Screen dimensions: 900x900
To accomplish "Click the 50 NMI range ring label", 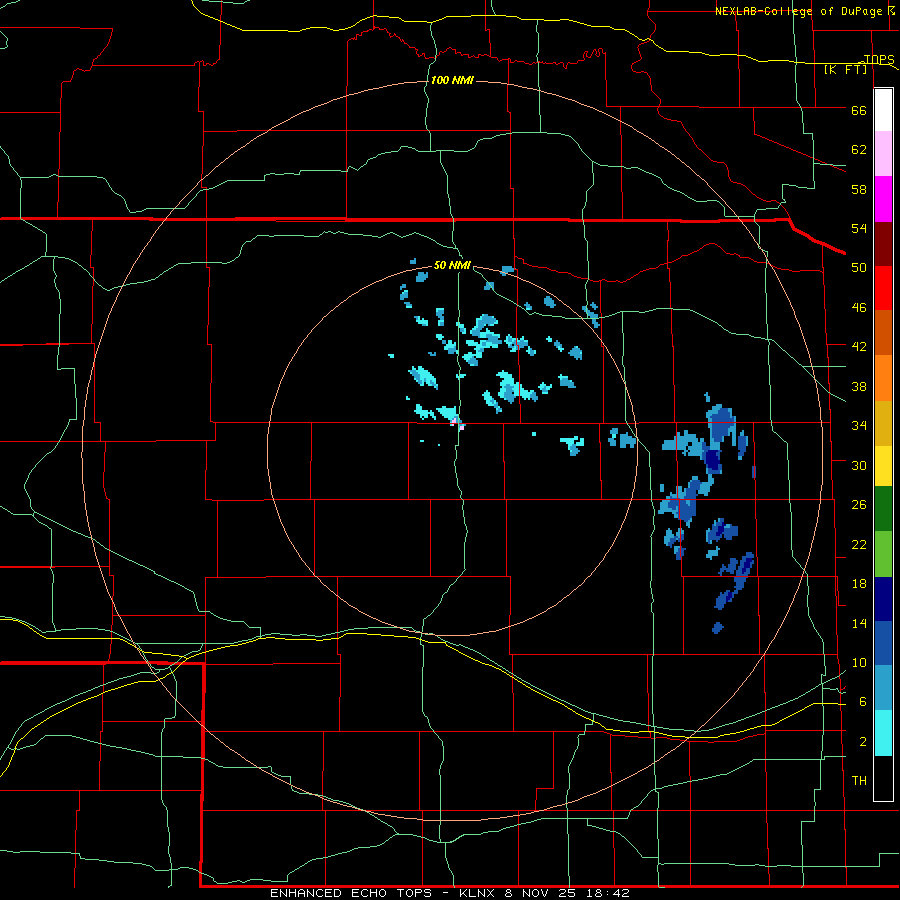I will tap(452, 265).
